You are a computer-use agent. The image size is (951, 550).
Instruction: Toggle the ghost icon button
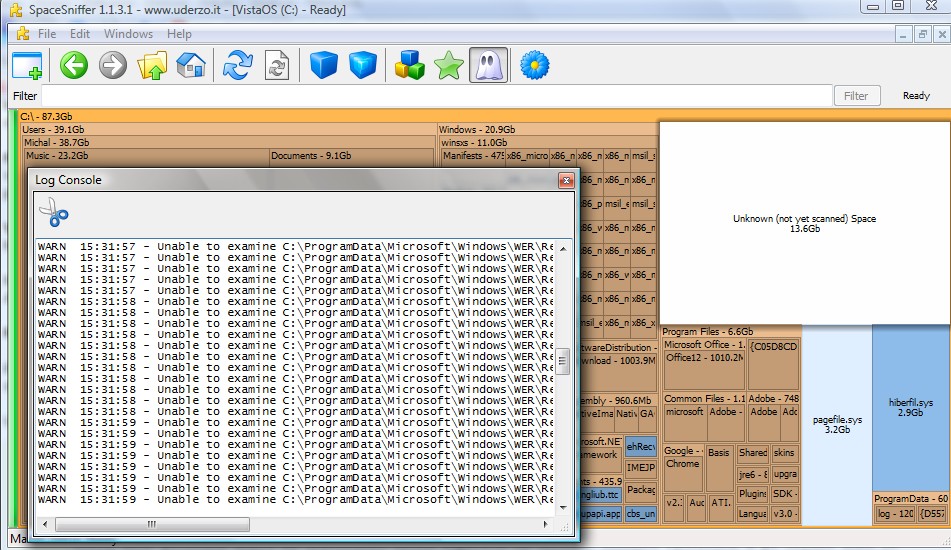488,66
